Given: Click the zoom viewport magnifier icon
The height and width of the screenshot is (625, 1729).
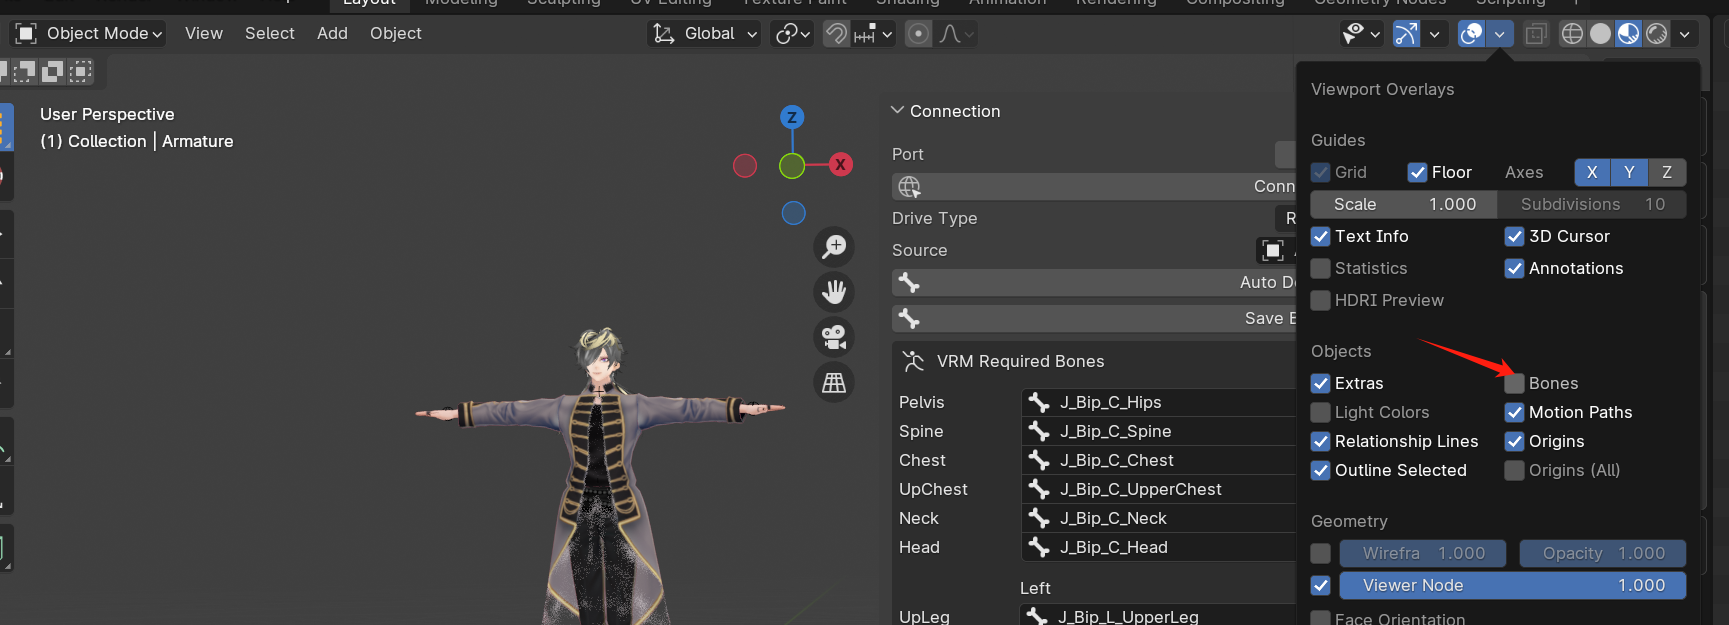Looking at the screenshot, I should pos(834,247).
